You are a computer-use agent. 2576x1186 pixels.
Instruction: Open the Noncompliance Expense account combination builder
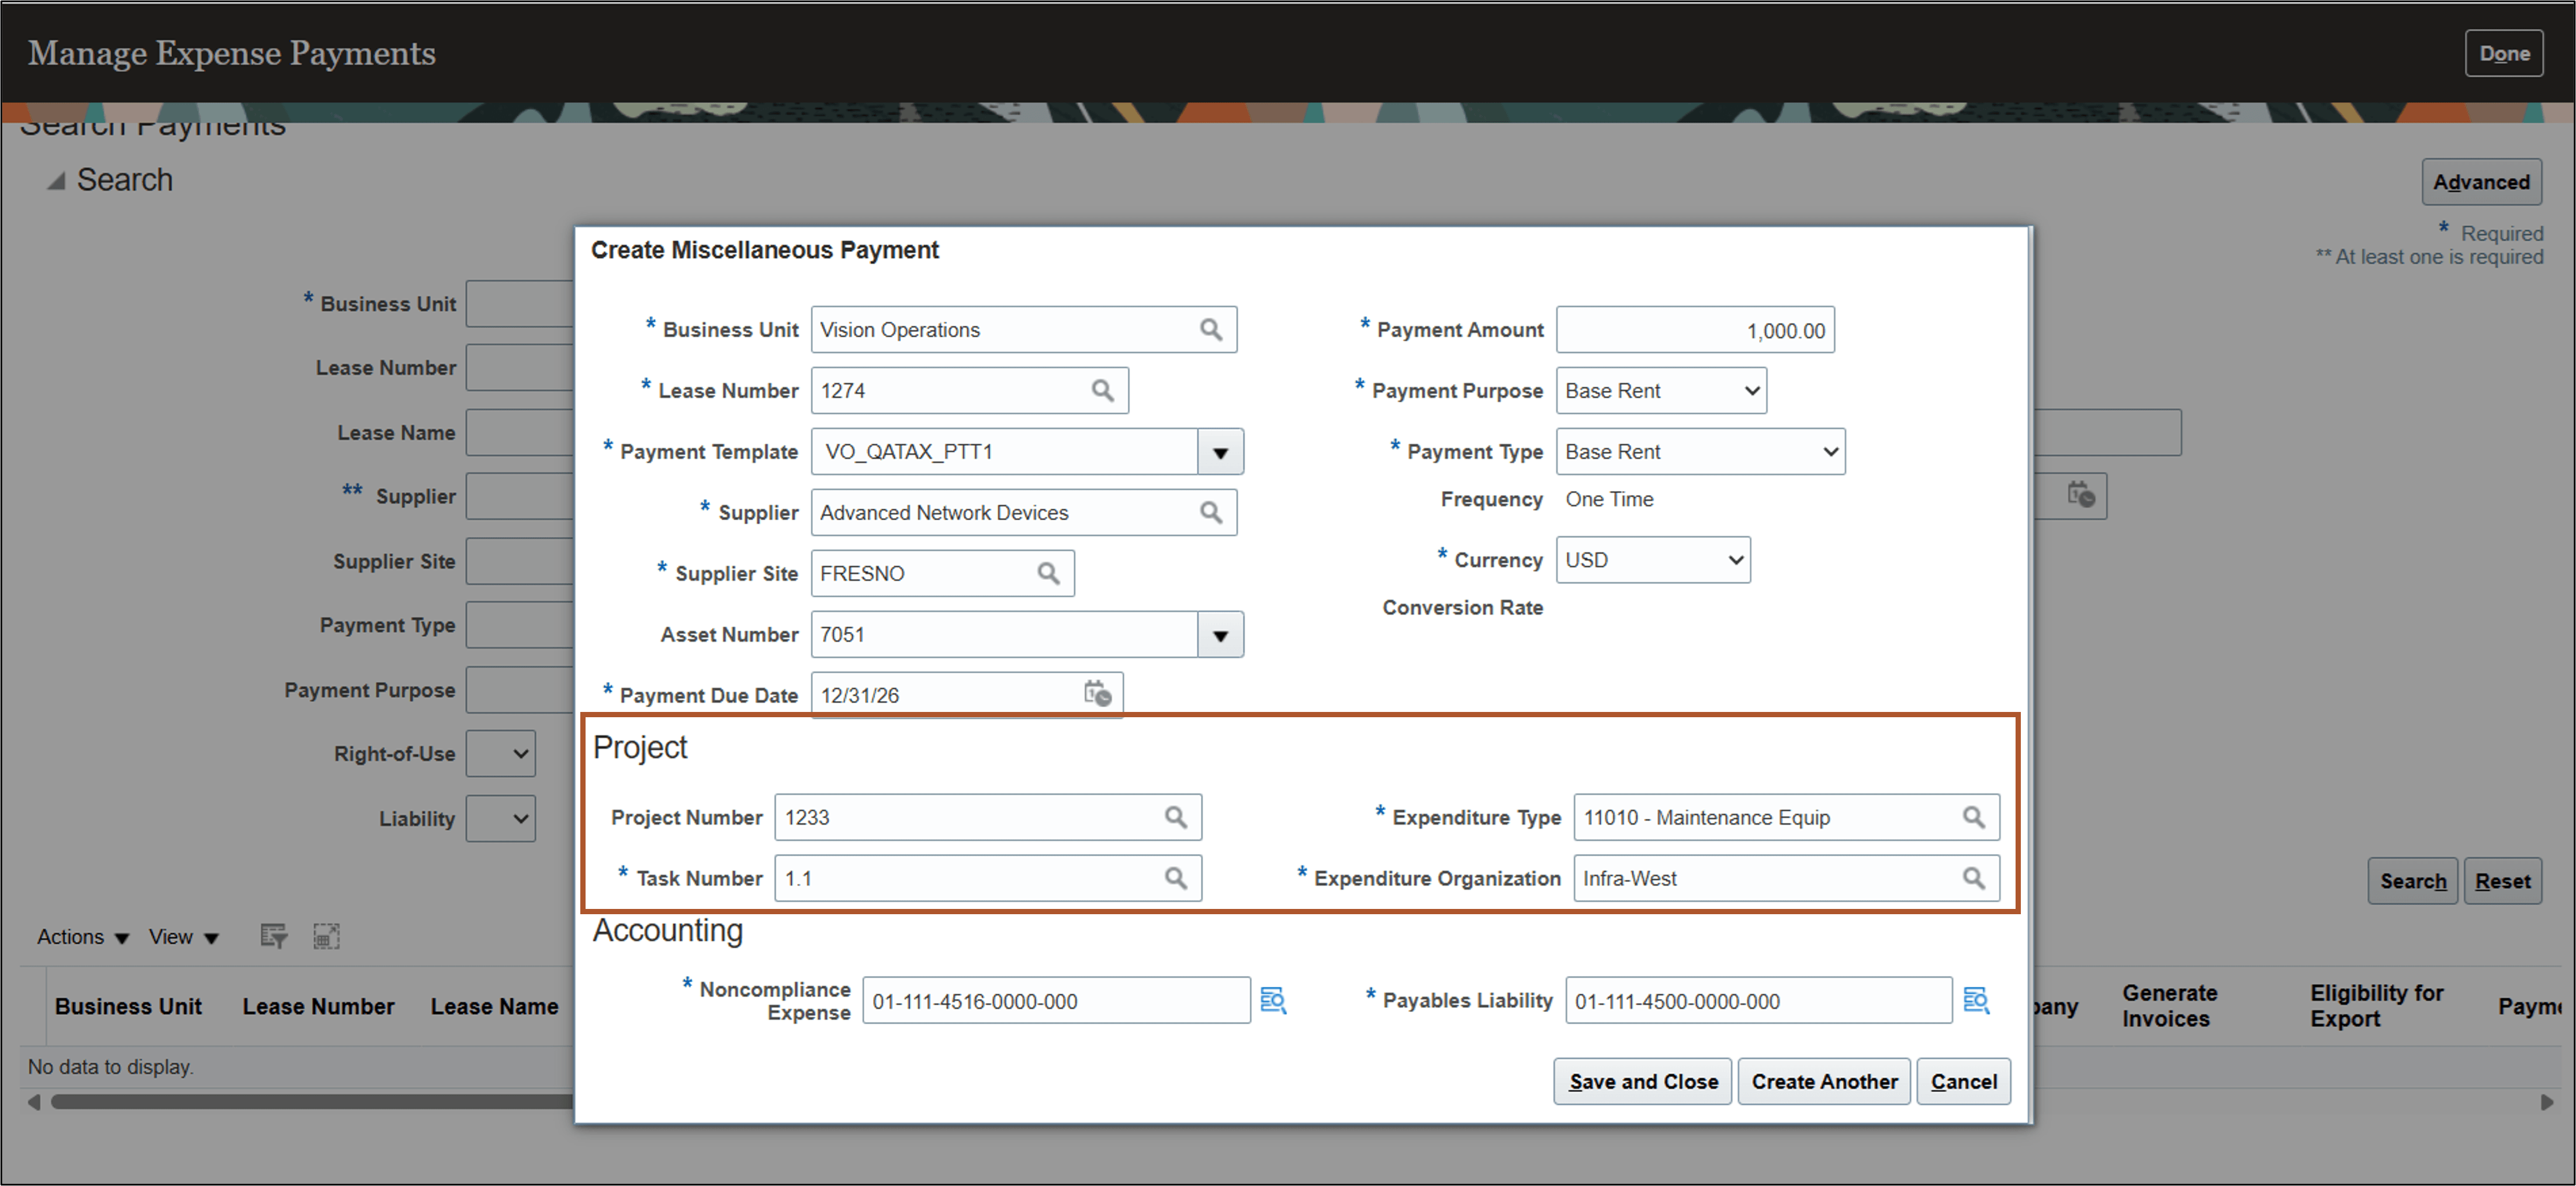1273,1000
